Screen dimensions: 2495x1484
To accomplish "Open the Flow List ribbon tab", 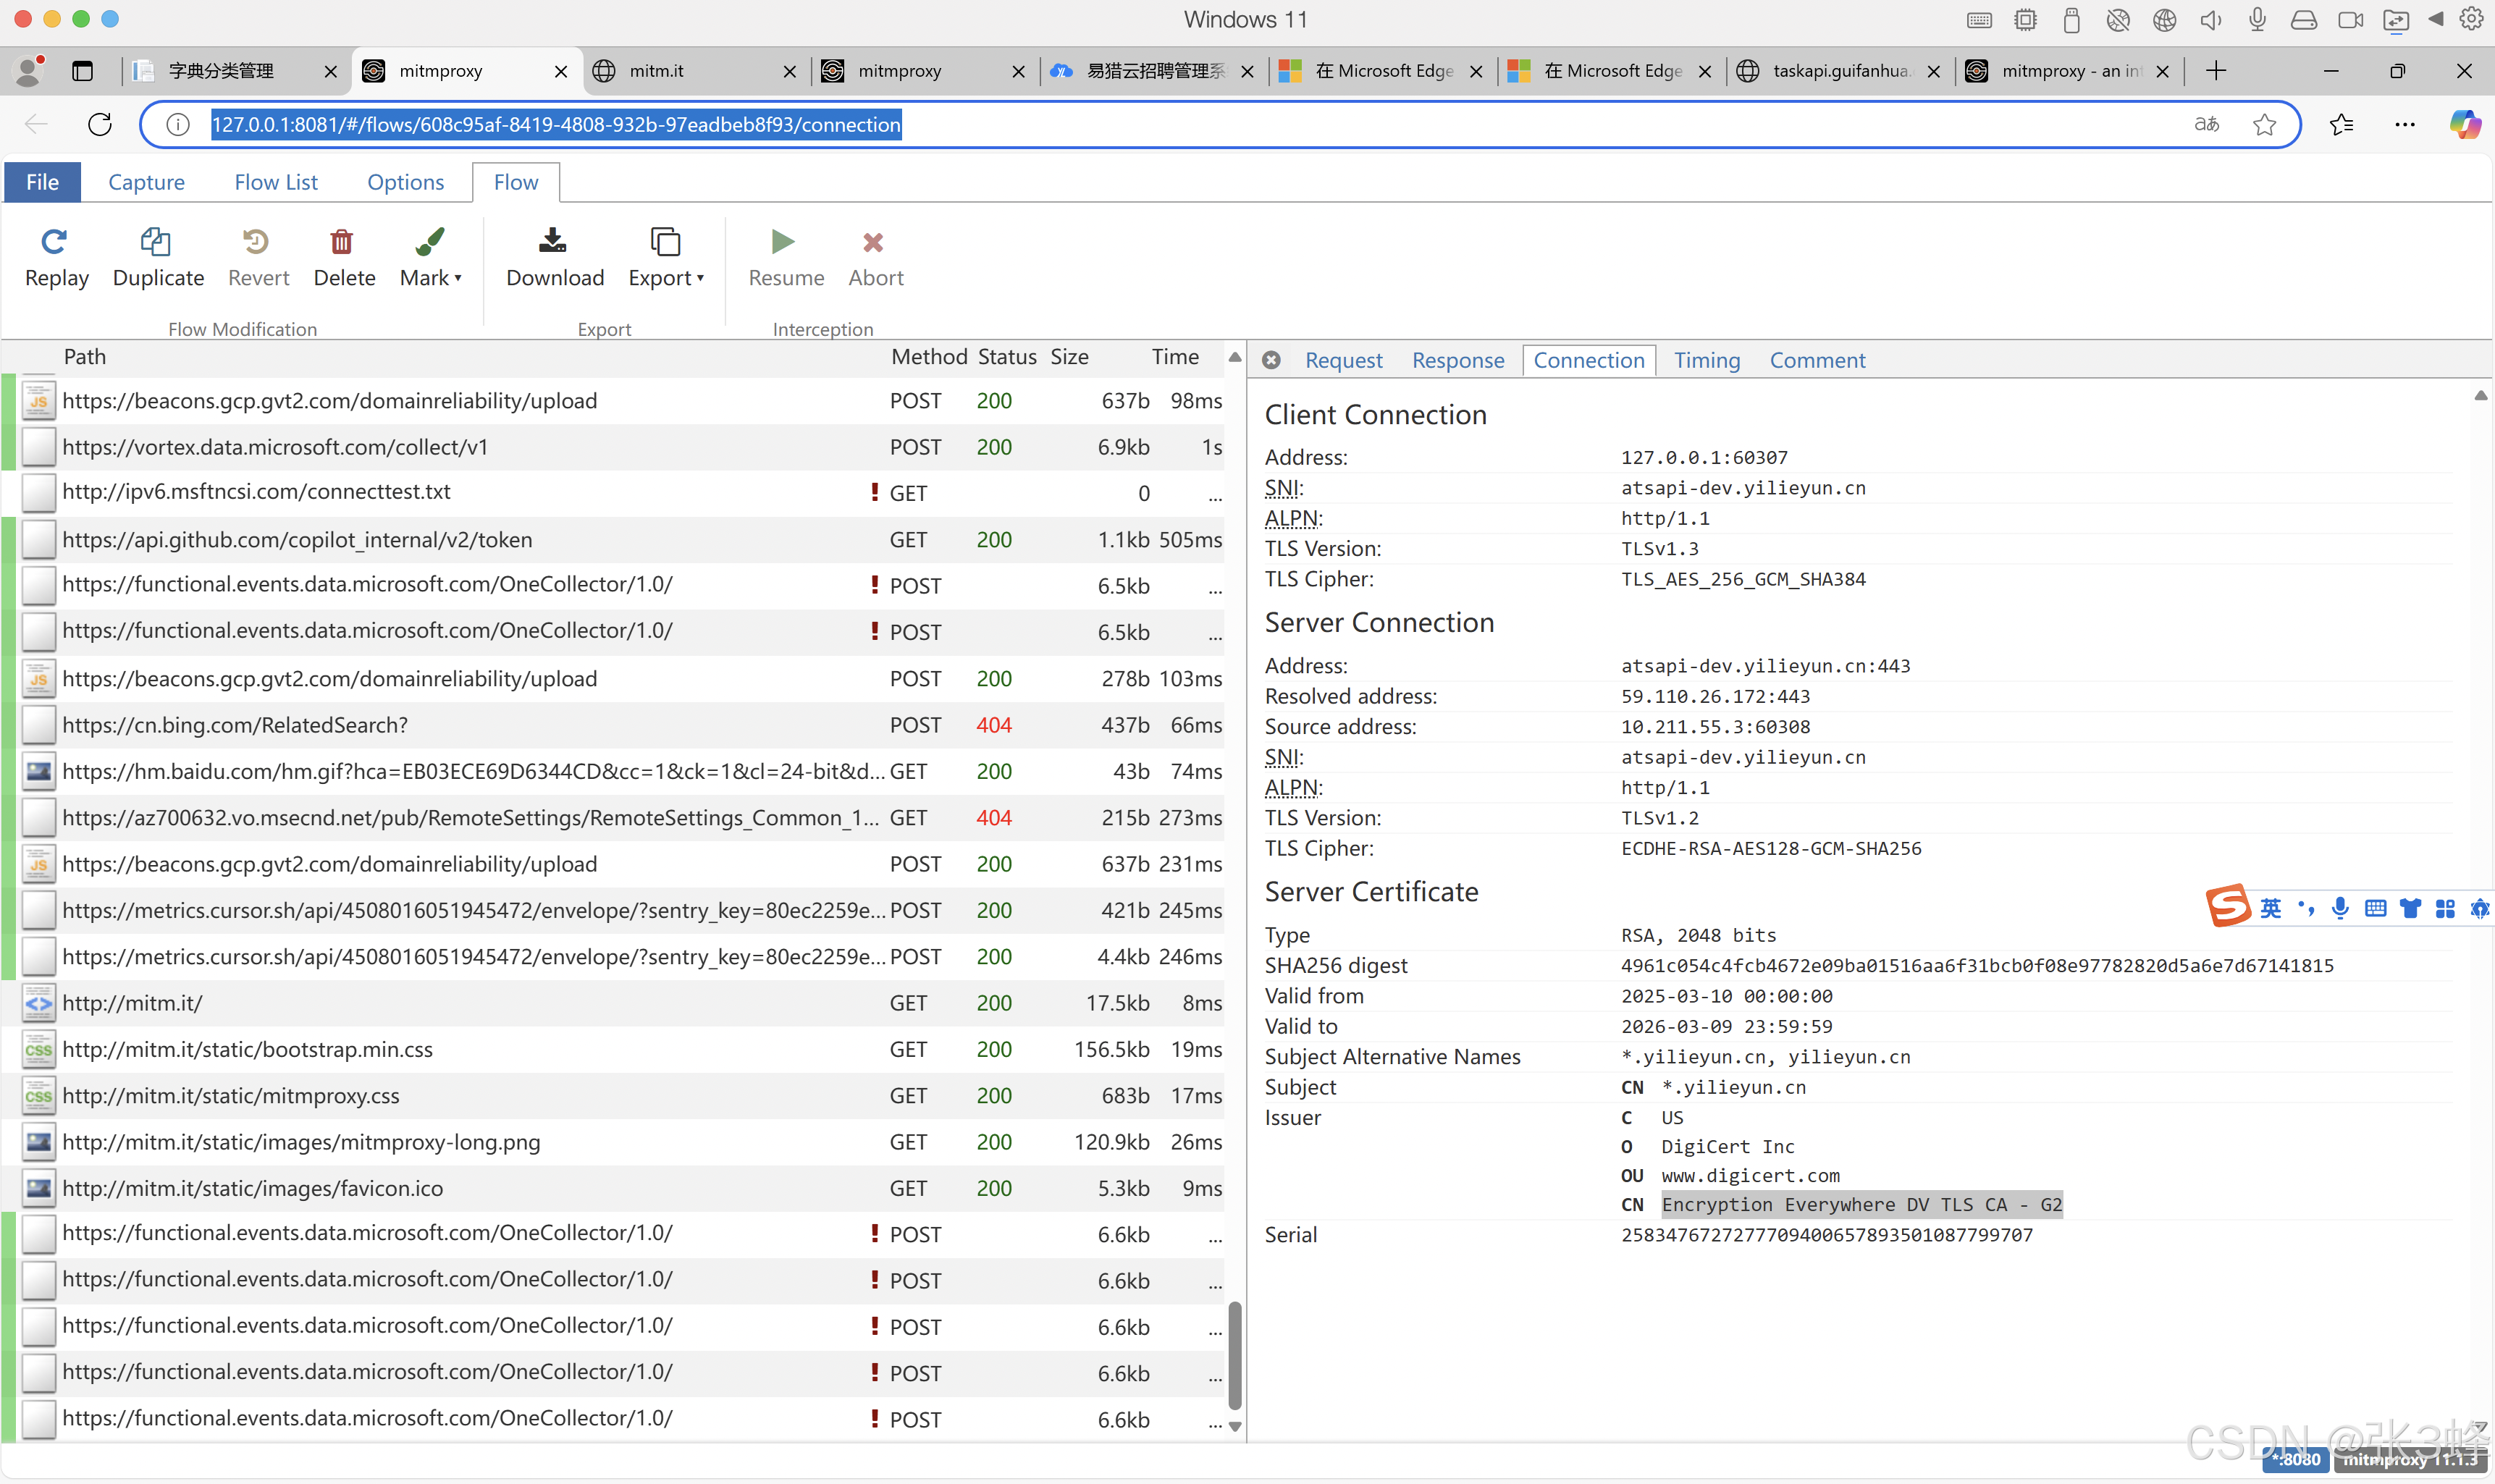I will (x=275, y=182).
